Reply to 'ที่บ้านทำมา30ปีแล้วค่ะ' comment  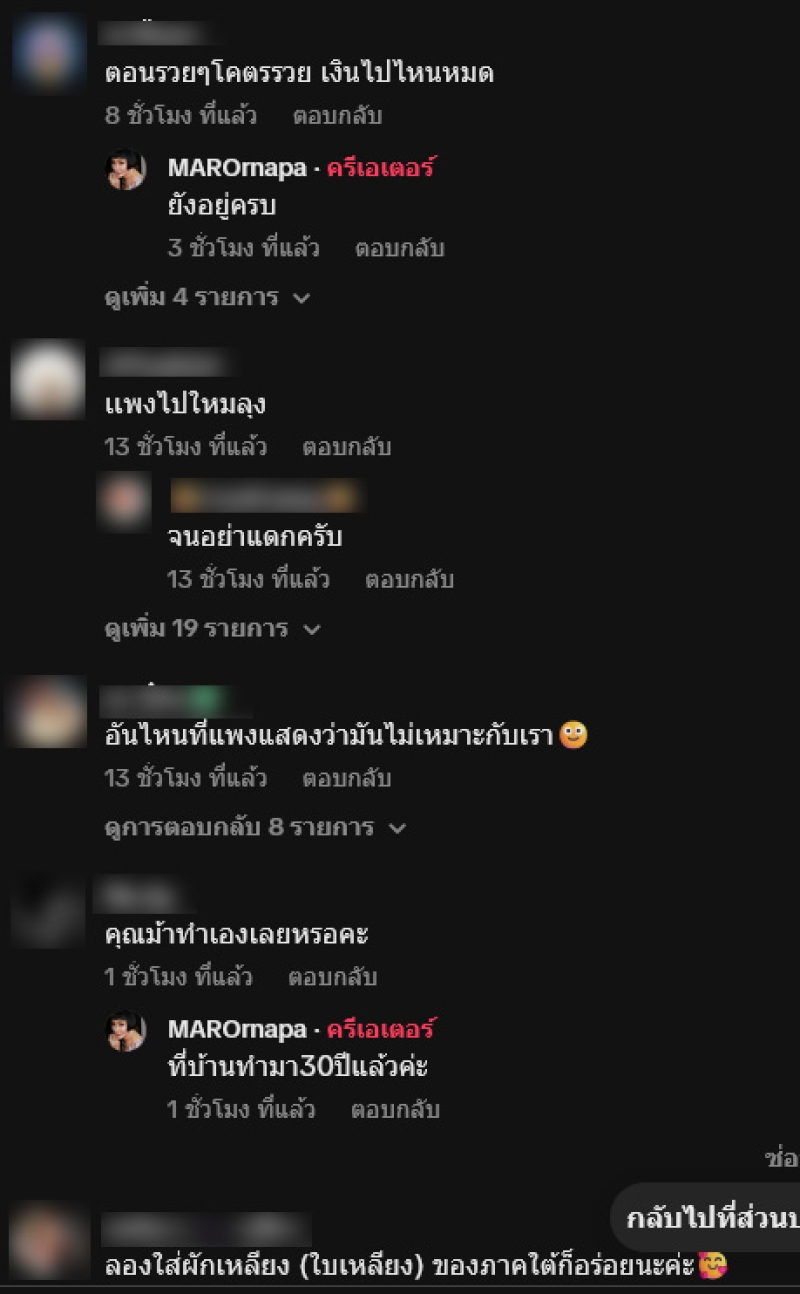(395, 1109)
